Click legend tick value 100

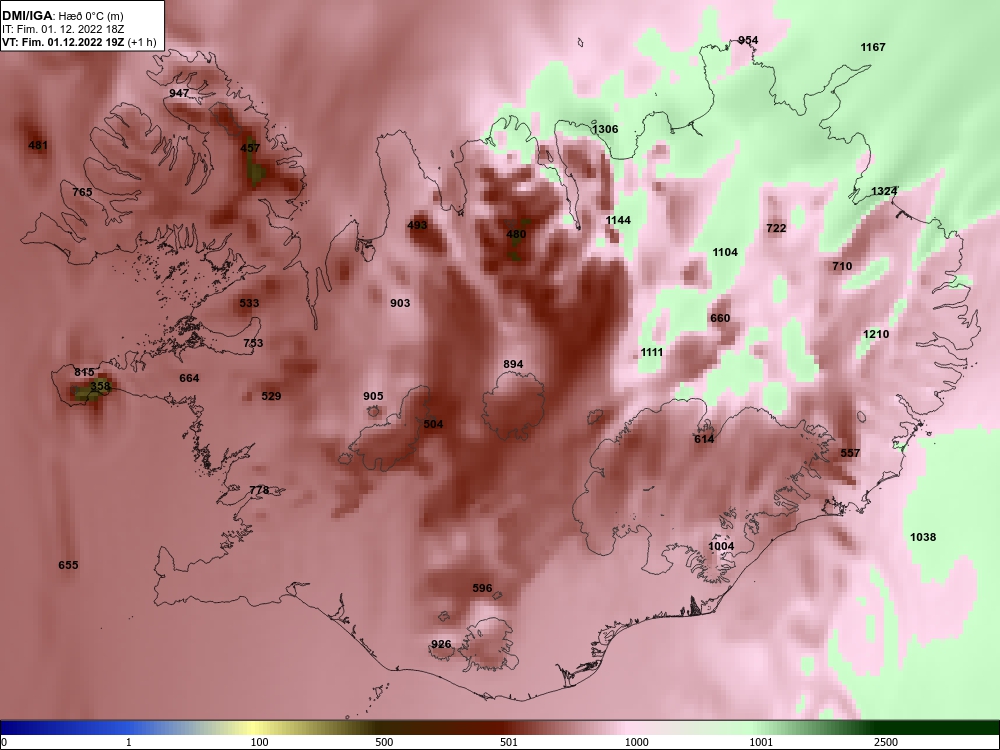tap(260, 742)
